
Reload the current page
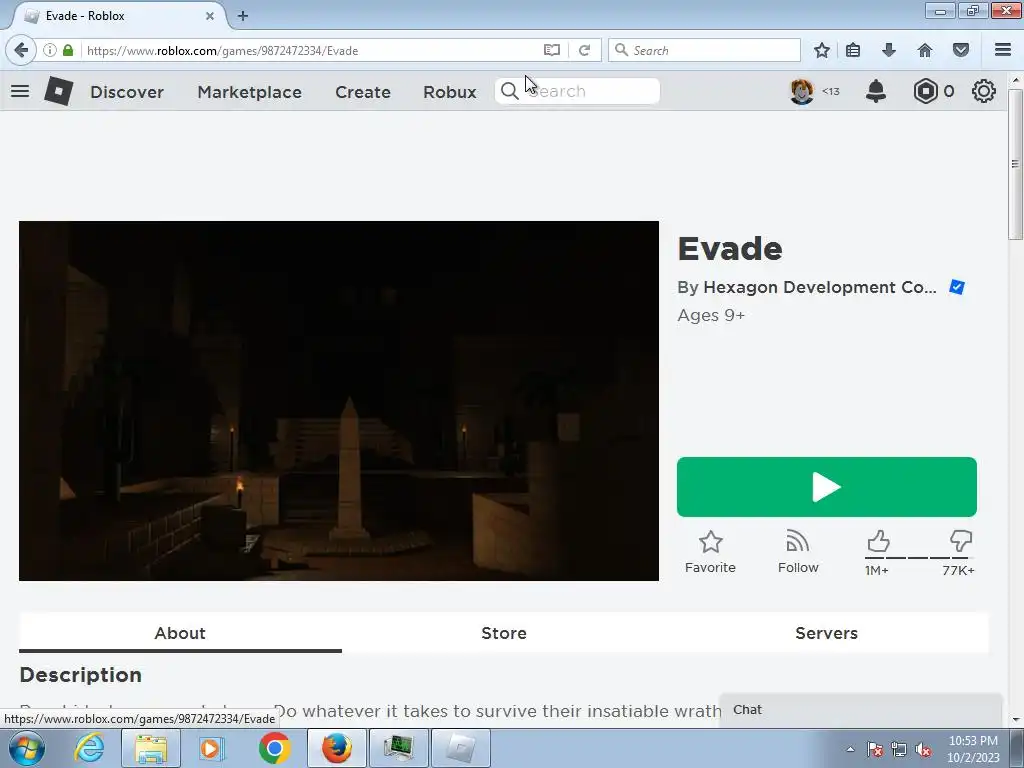[x=584, y=50]
